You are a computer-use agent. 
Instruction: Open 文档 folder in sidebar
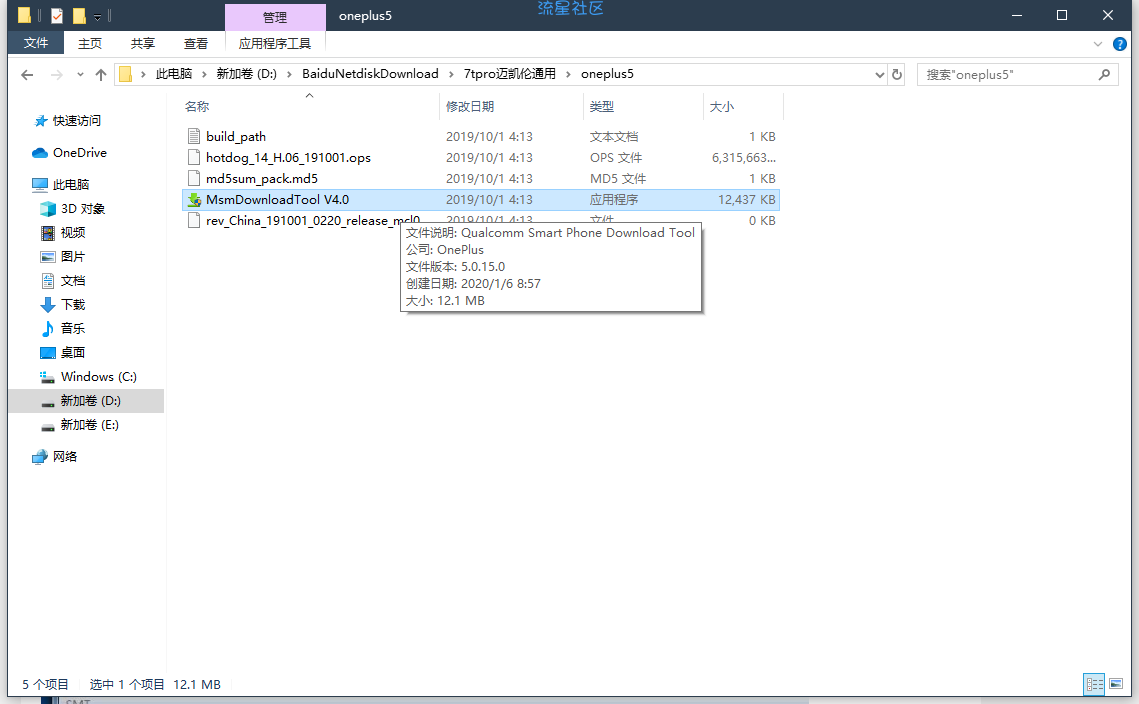coord(73,280)
